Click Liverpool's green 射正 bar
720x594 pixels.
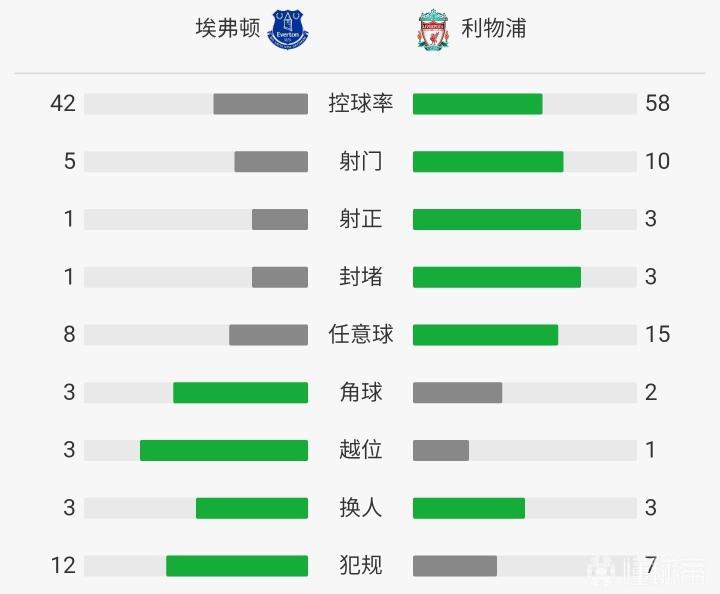tap(497, 220)
